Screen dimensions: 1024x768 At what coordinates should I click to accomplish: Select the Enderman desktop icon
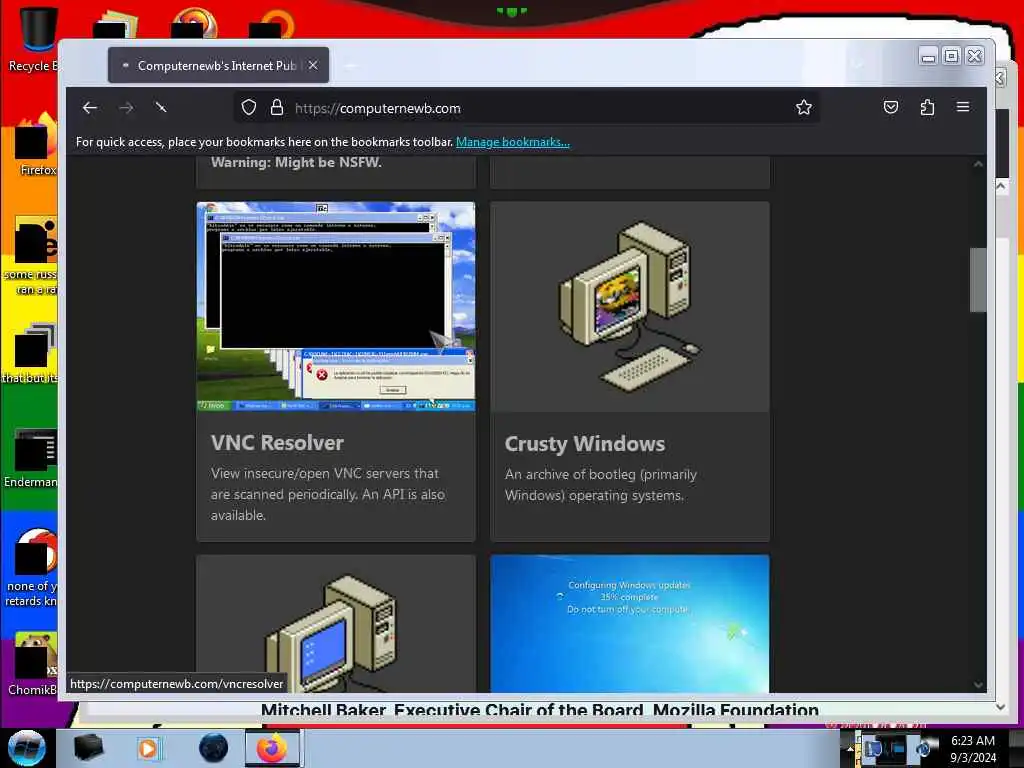pyautogui.click(x=33, y=457)
